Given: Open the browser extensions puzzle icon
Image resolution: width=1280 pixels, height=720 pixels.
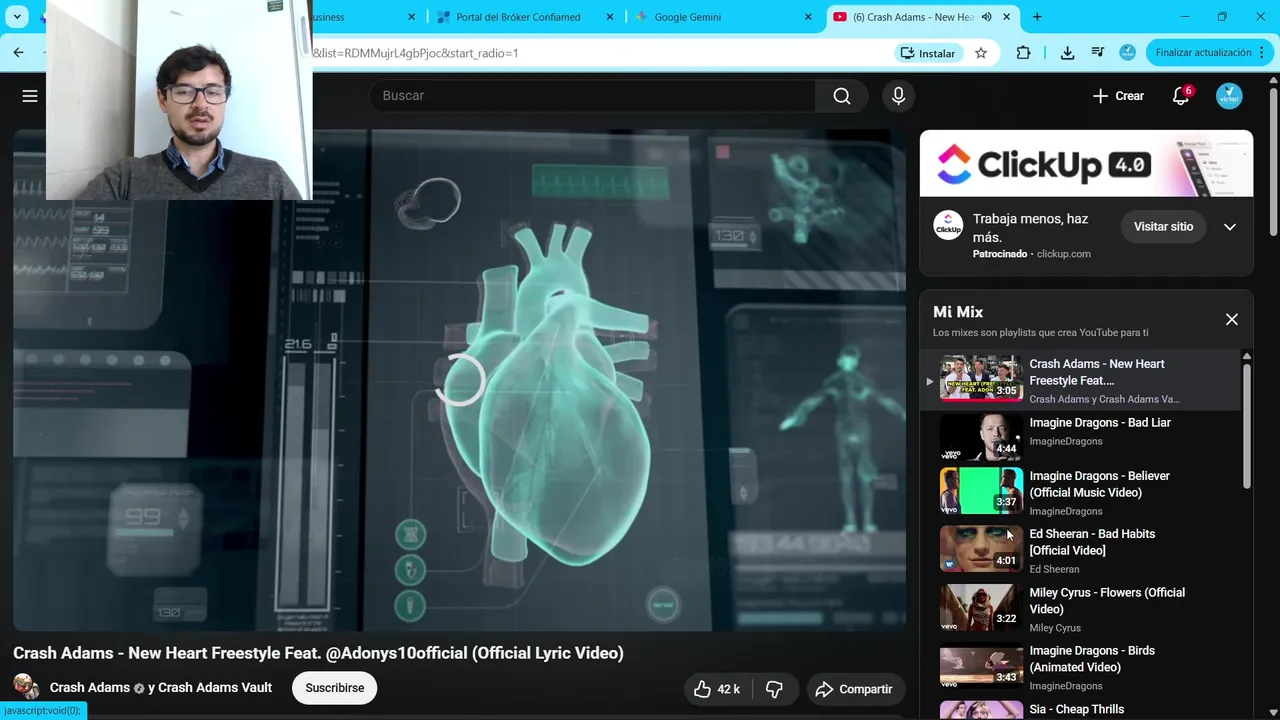Looking at the screenshot, I should click(1023, 53).
